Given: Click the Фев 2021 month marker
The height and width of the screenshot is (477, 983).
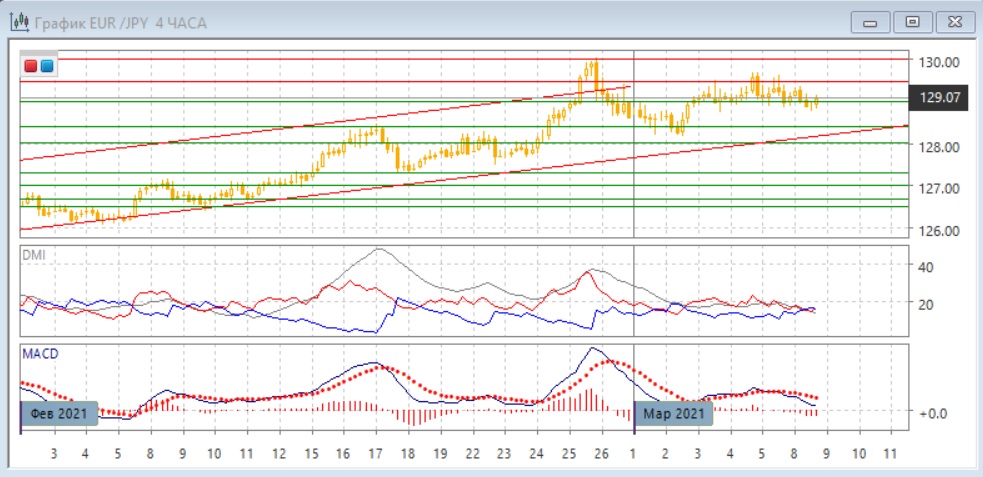Looking at the screenshot, I should [59, 413].
